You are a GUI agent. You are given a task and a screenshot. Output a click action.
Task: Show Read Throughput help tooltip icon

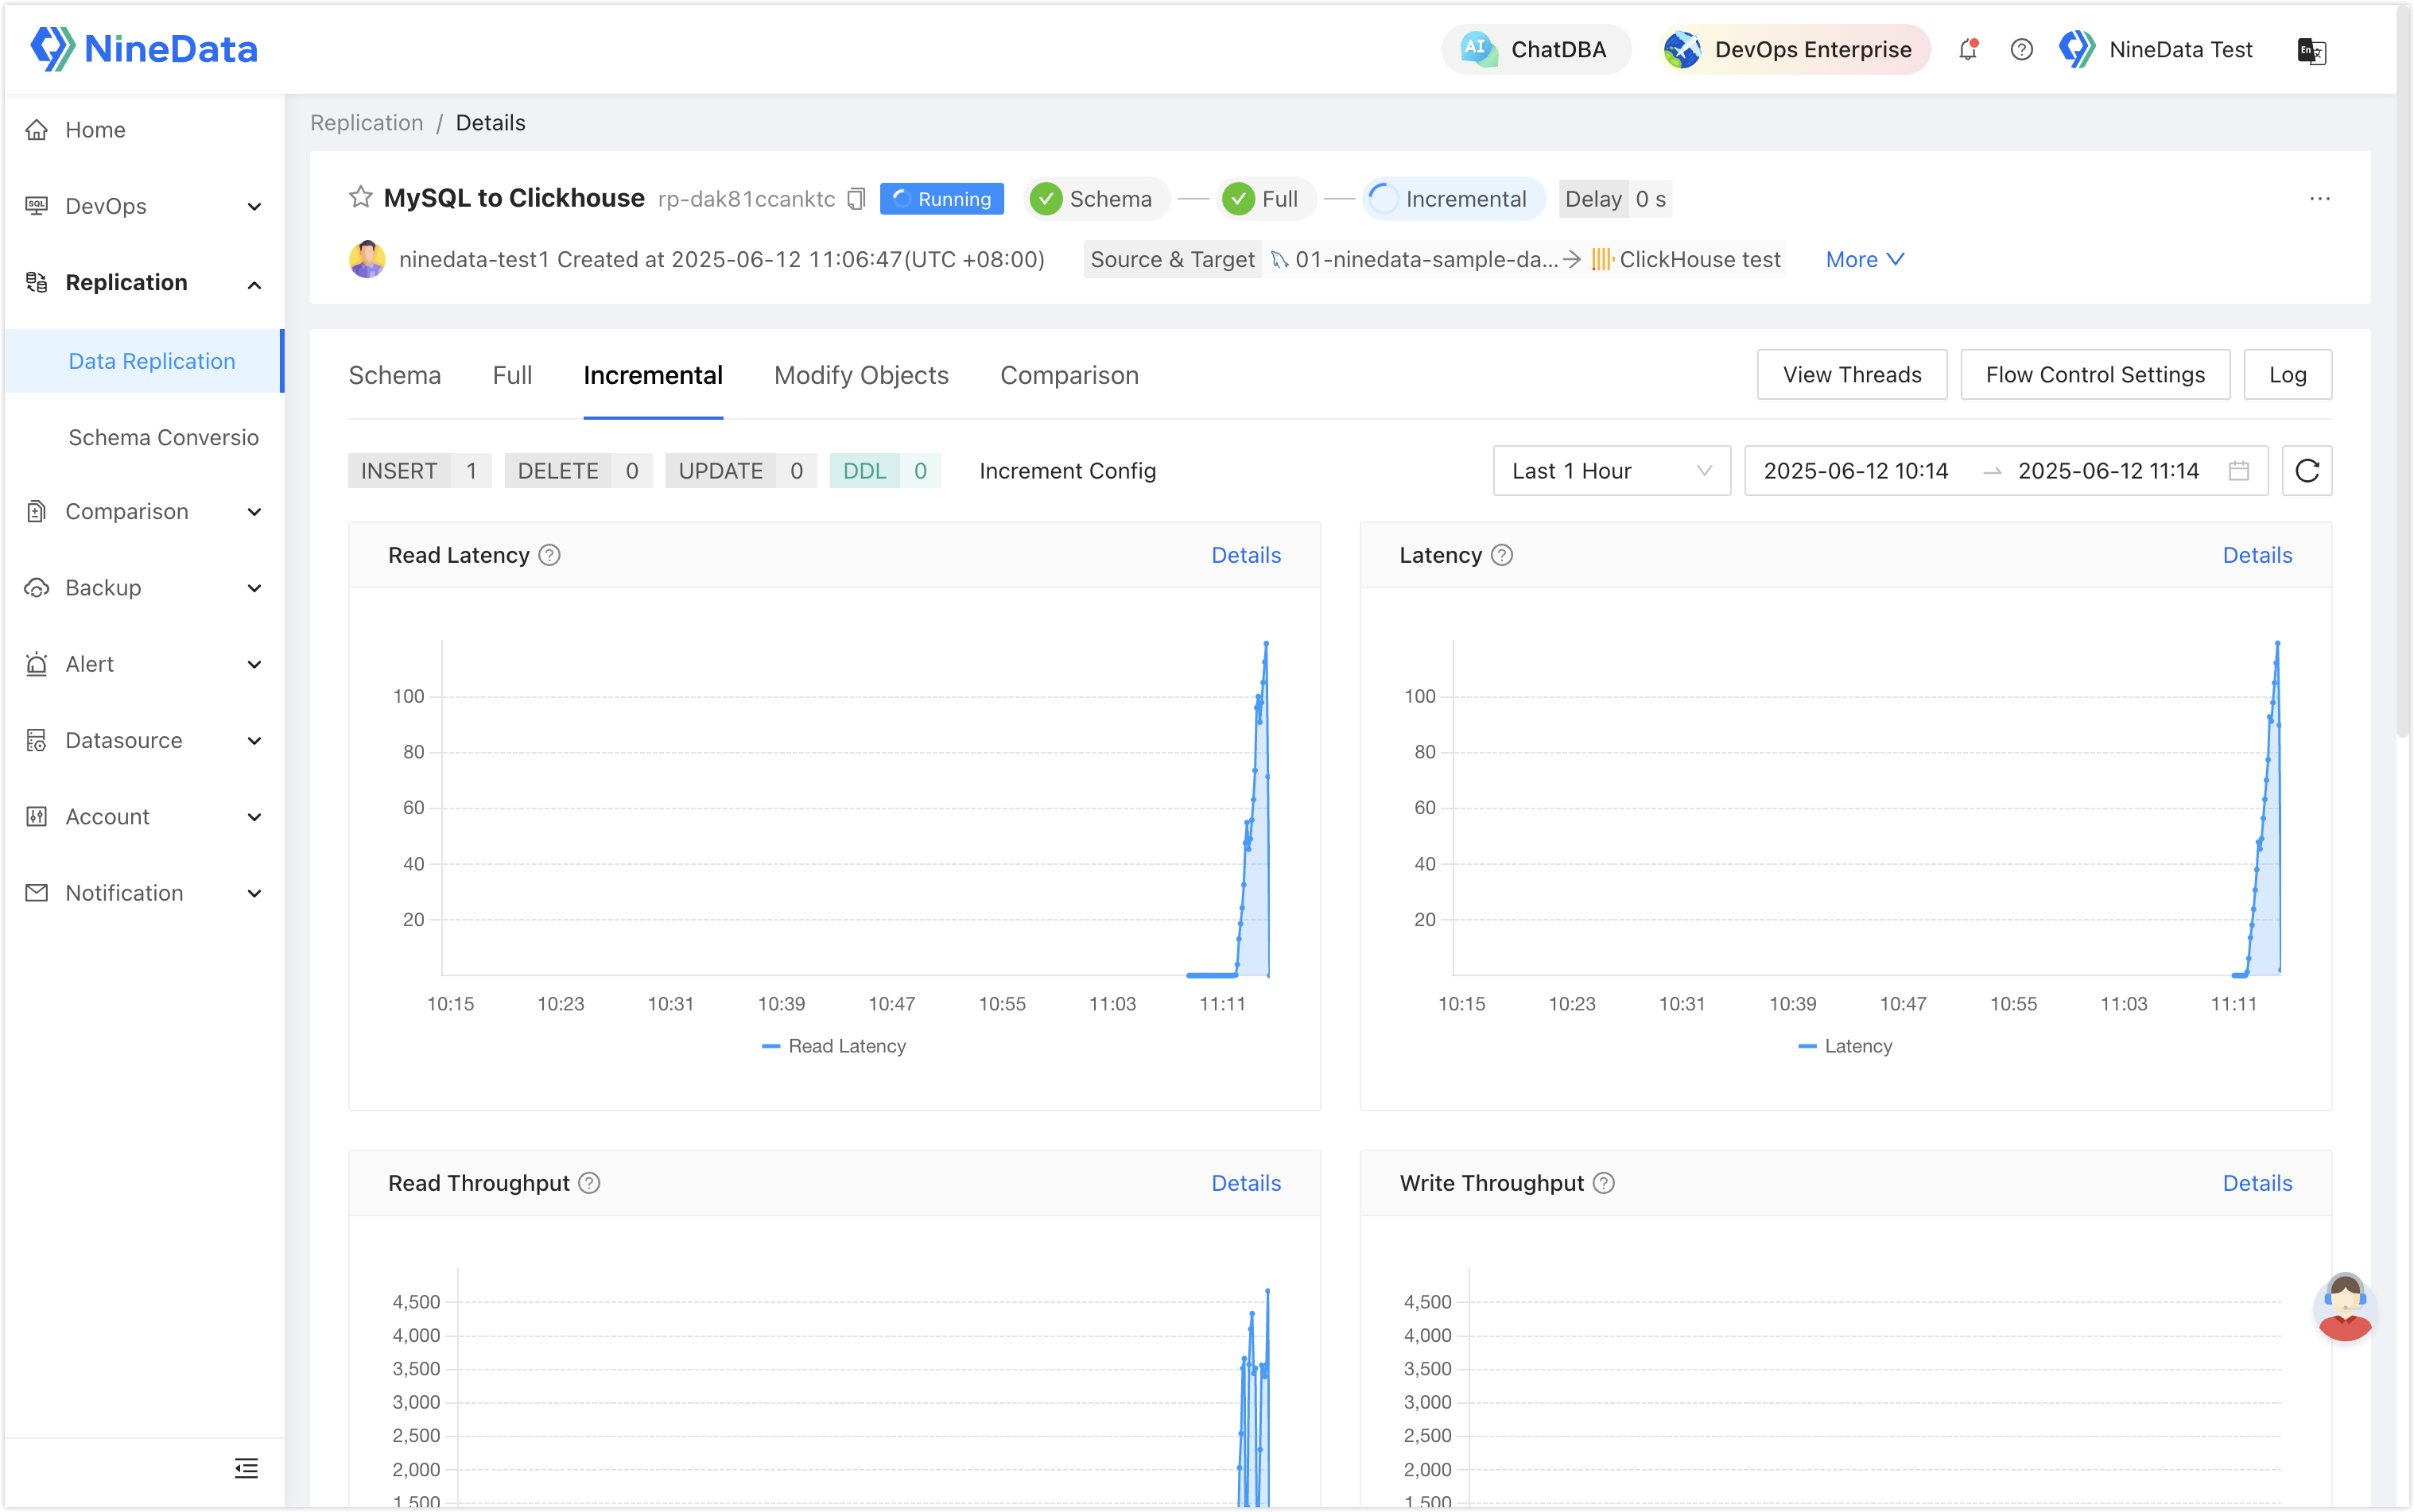pos(589,1183)
